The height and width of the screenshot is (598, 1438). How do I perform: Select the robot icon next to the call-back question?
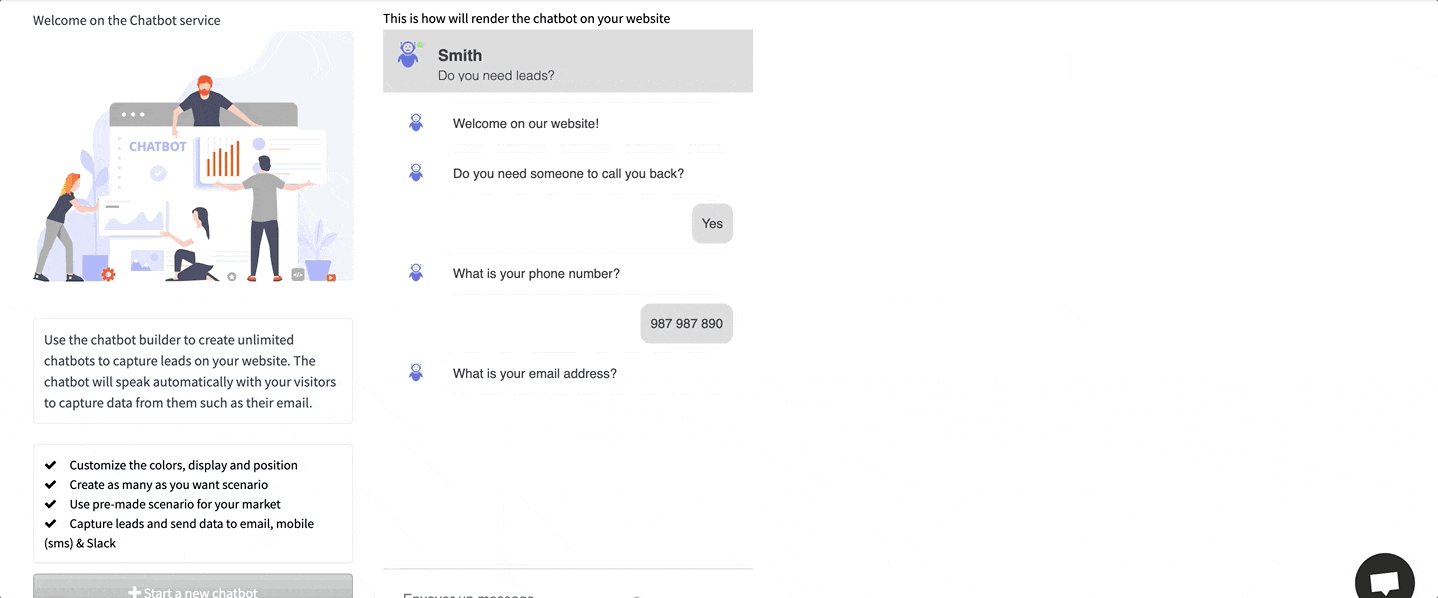[x=416, y=172]
